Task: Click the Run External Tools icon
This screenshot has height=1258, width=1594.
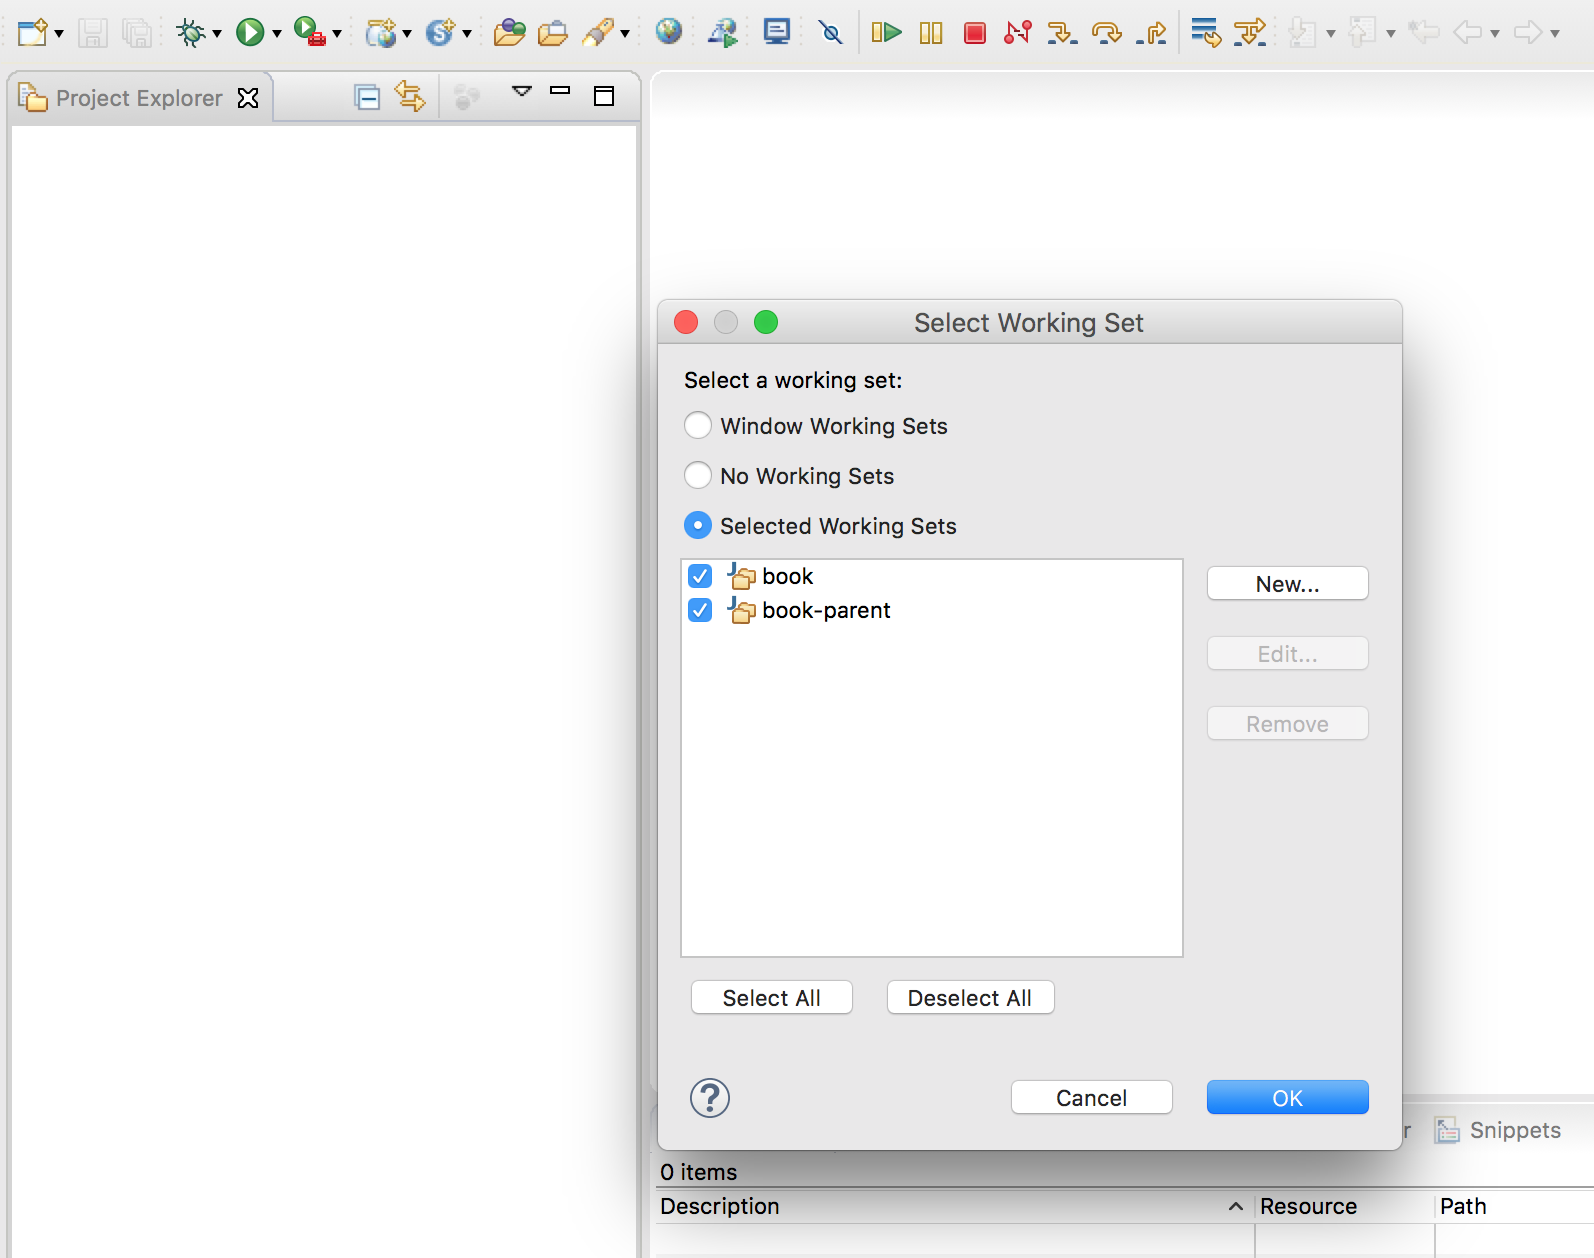Action: click(310, 33)
